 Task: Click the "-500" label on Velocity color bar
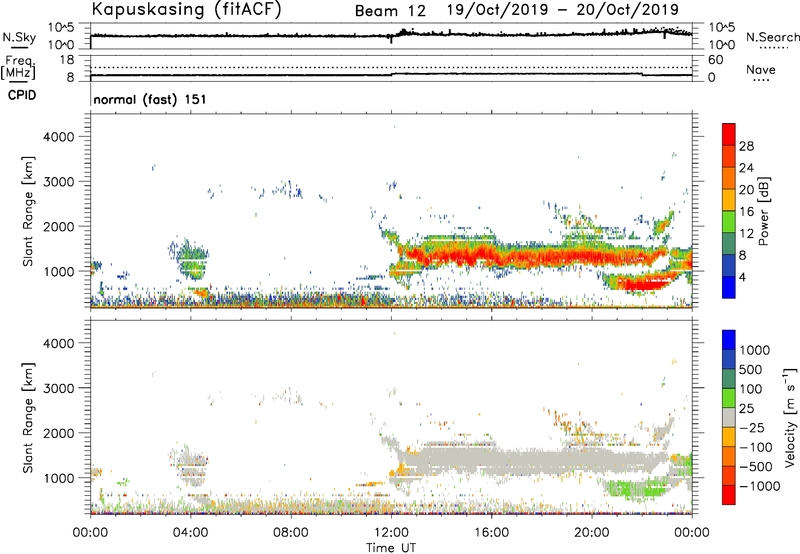coord(756,467)
